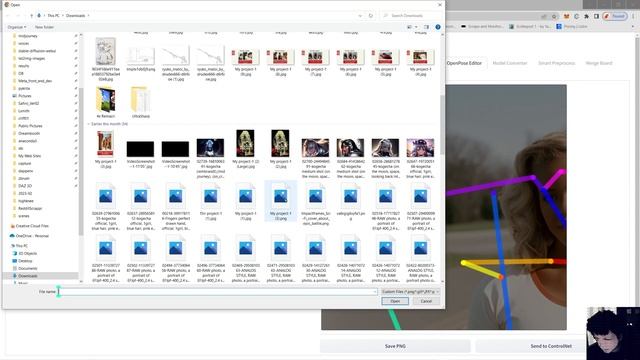
Task: Switch to the OpenPose Editor tab
Action: click(x=464, y=63)
